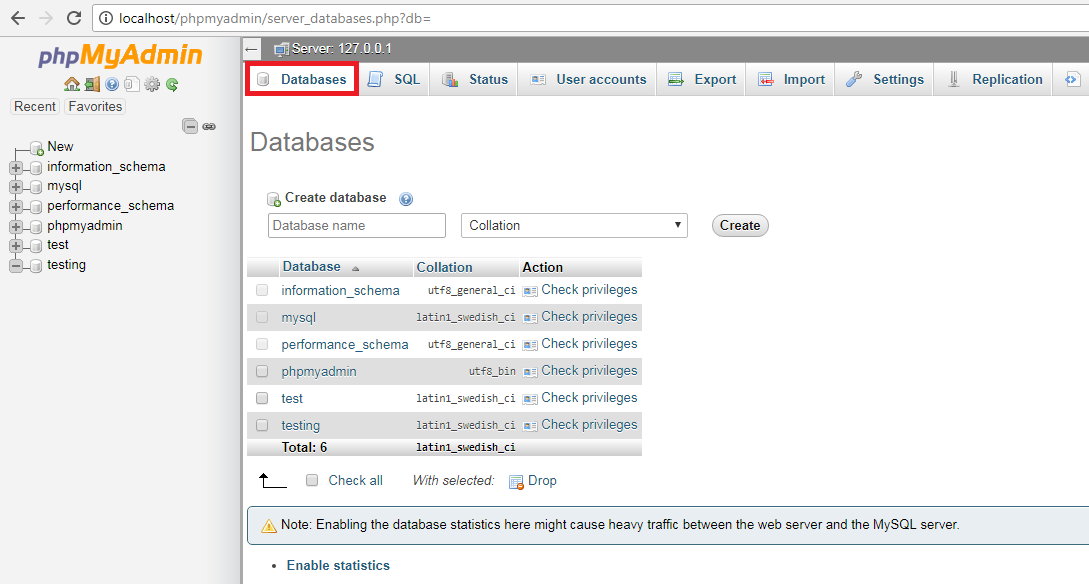The height and width of the screenshot is (584, 1089).
Task: Reload navigation panel with green refresh icon
Action: coord(172,84)
